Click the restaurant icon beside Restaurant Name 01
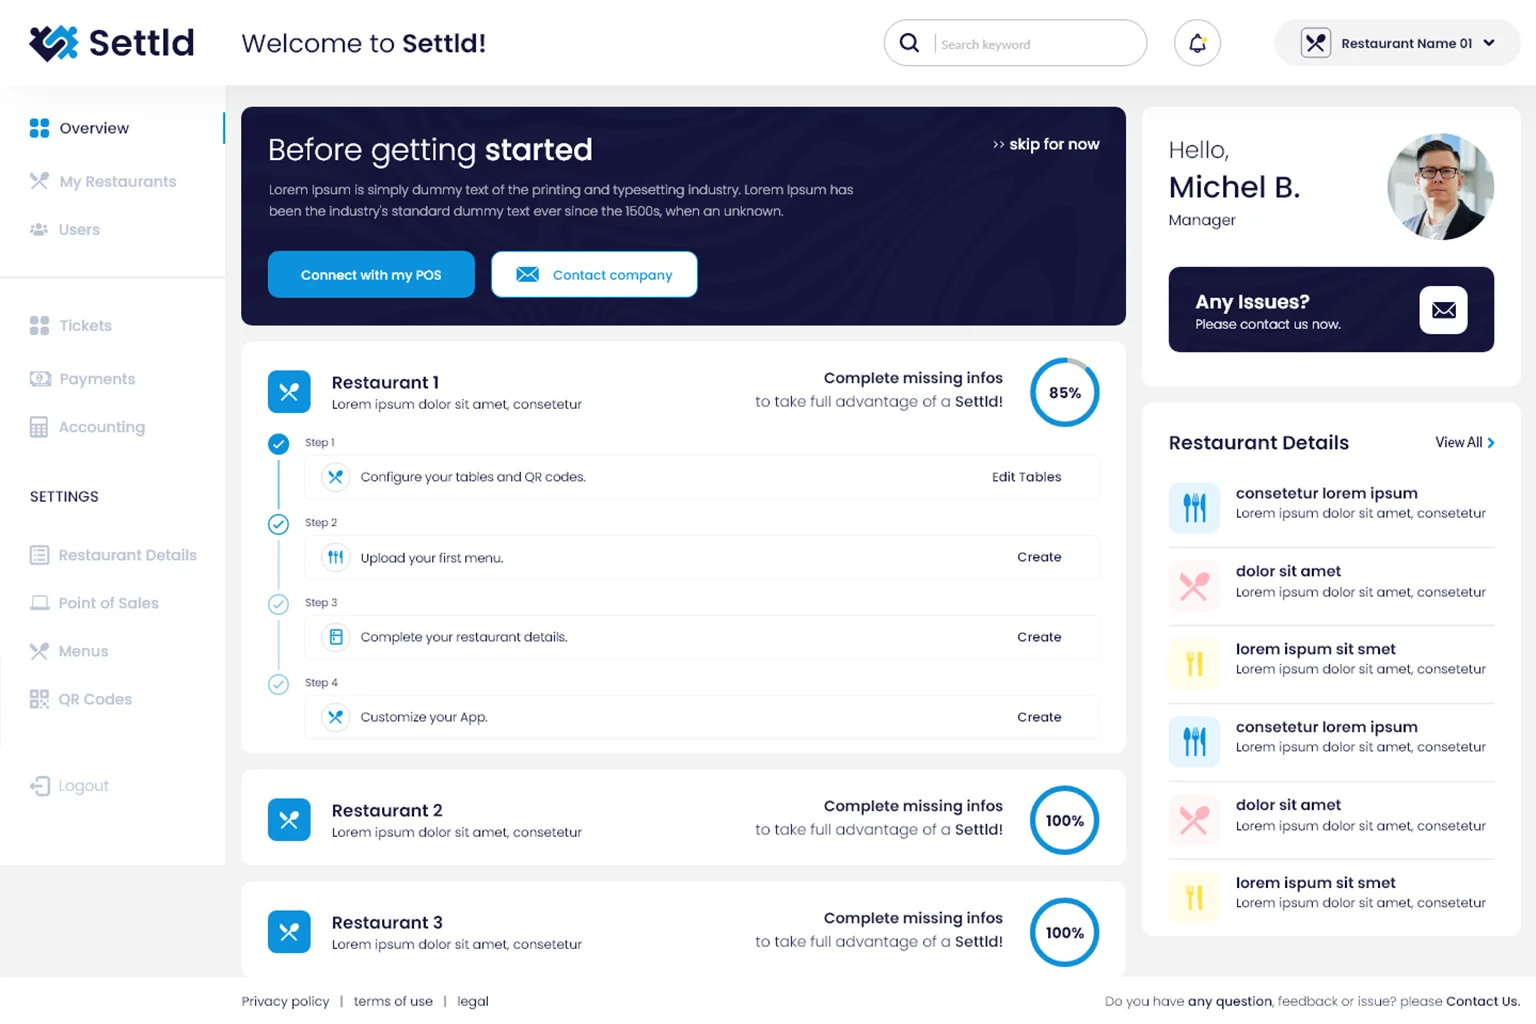Screen dimensions: 1536x1024 point(1315,43)
